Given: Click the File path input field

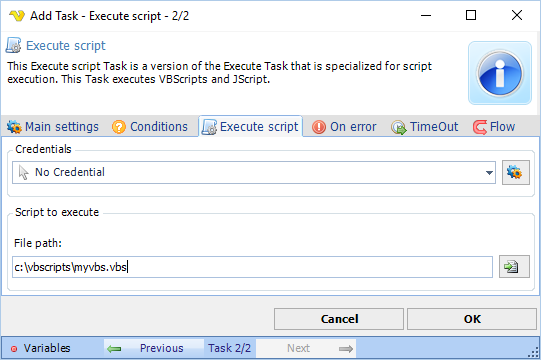Looking at the screenshot, I should [x=252, y=267].
